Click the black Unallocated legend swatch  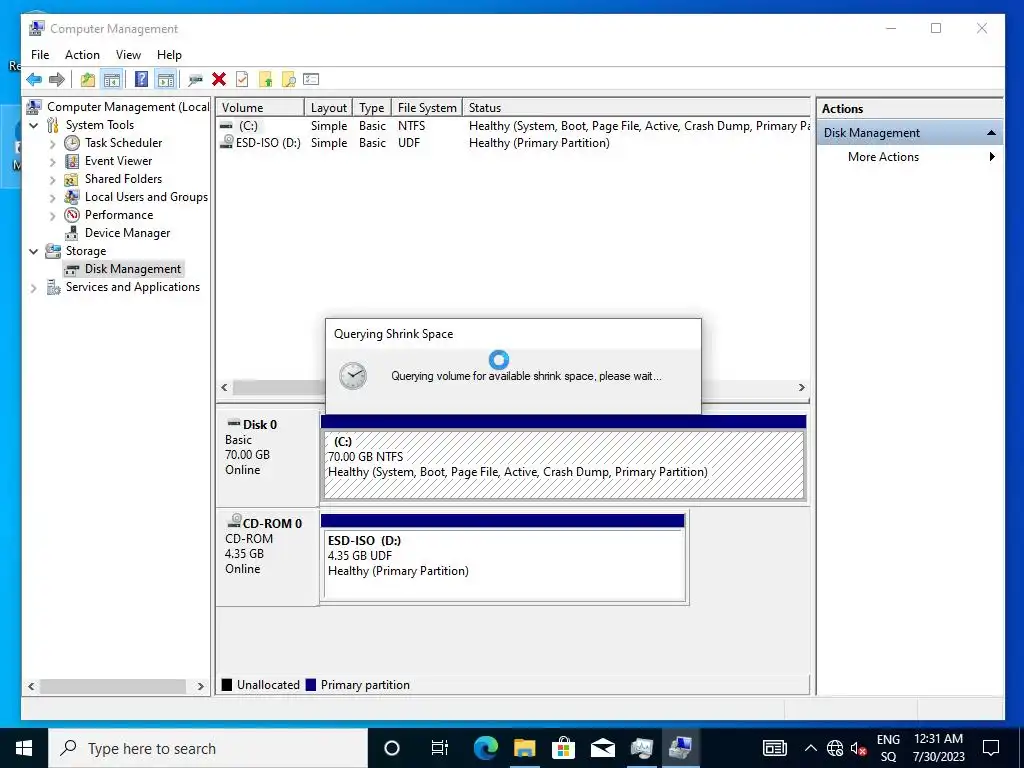coord(227,684)
